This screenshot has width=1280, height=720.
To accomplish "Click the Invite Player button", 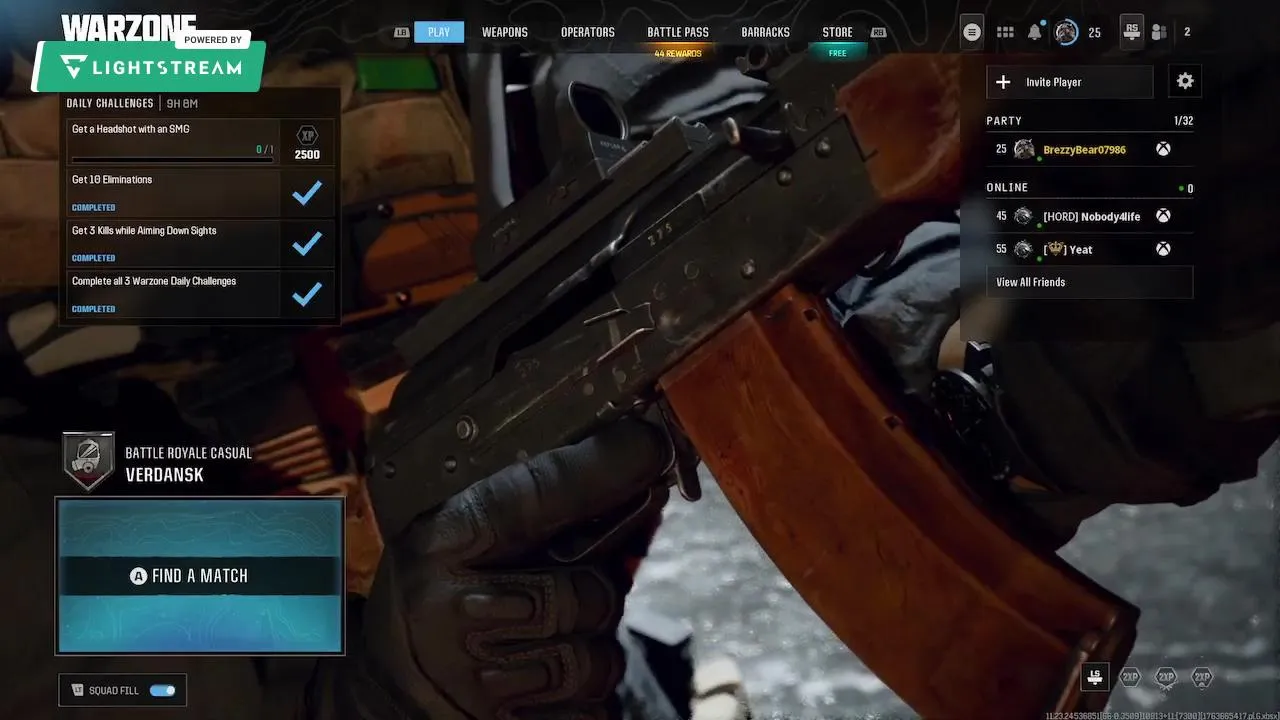I will click(1070, 82).
